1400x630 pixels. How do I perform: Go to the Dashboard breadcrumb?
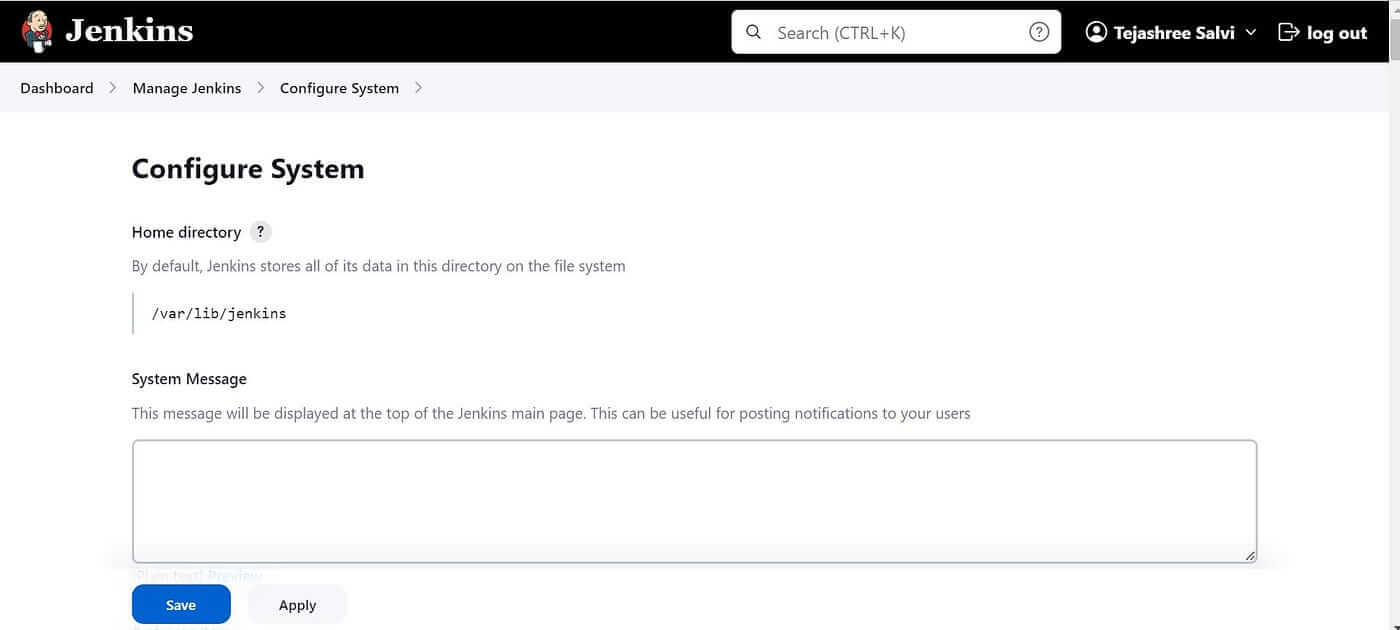tap(57, 88)
